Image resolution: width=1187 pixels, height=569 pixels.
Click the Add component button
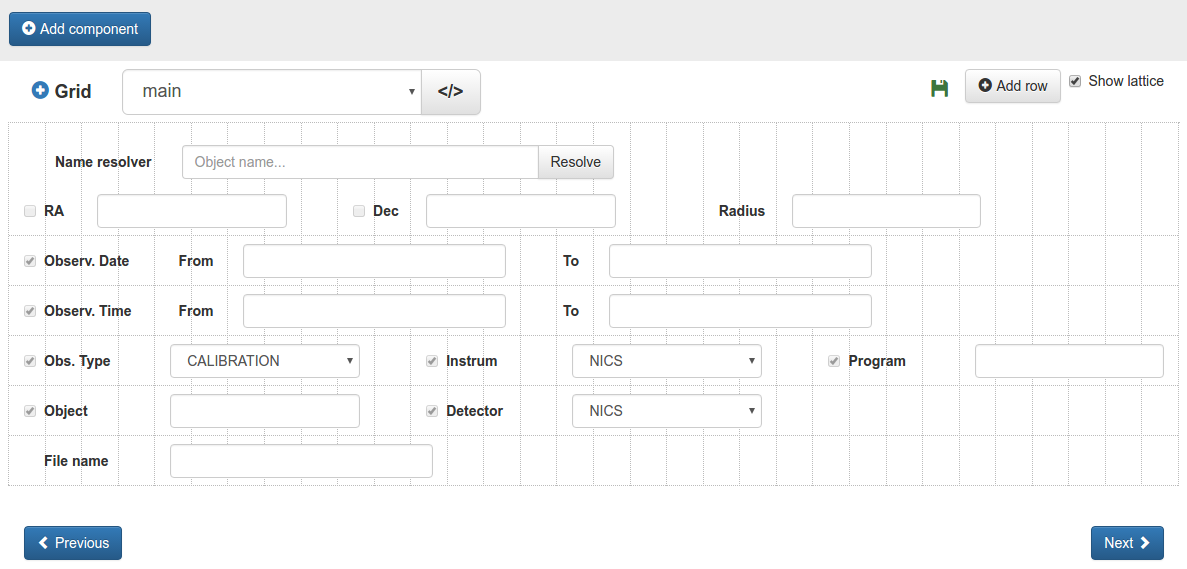80,29
